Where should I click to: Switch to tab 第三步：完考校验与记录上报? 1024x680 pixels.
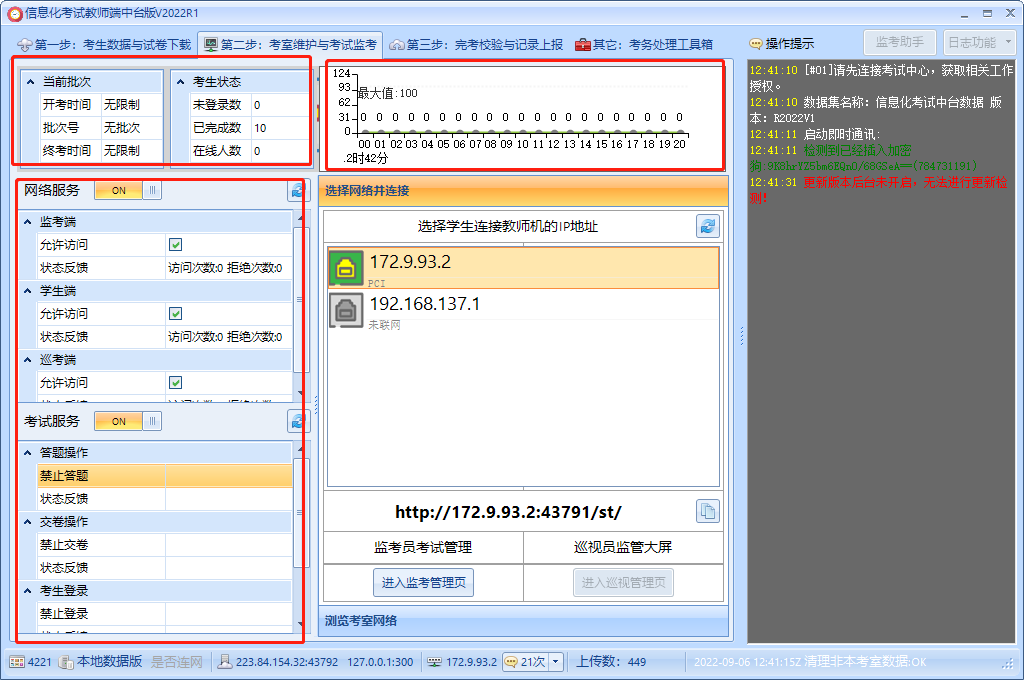(476, 44)
